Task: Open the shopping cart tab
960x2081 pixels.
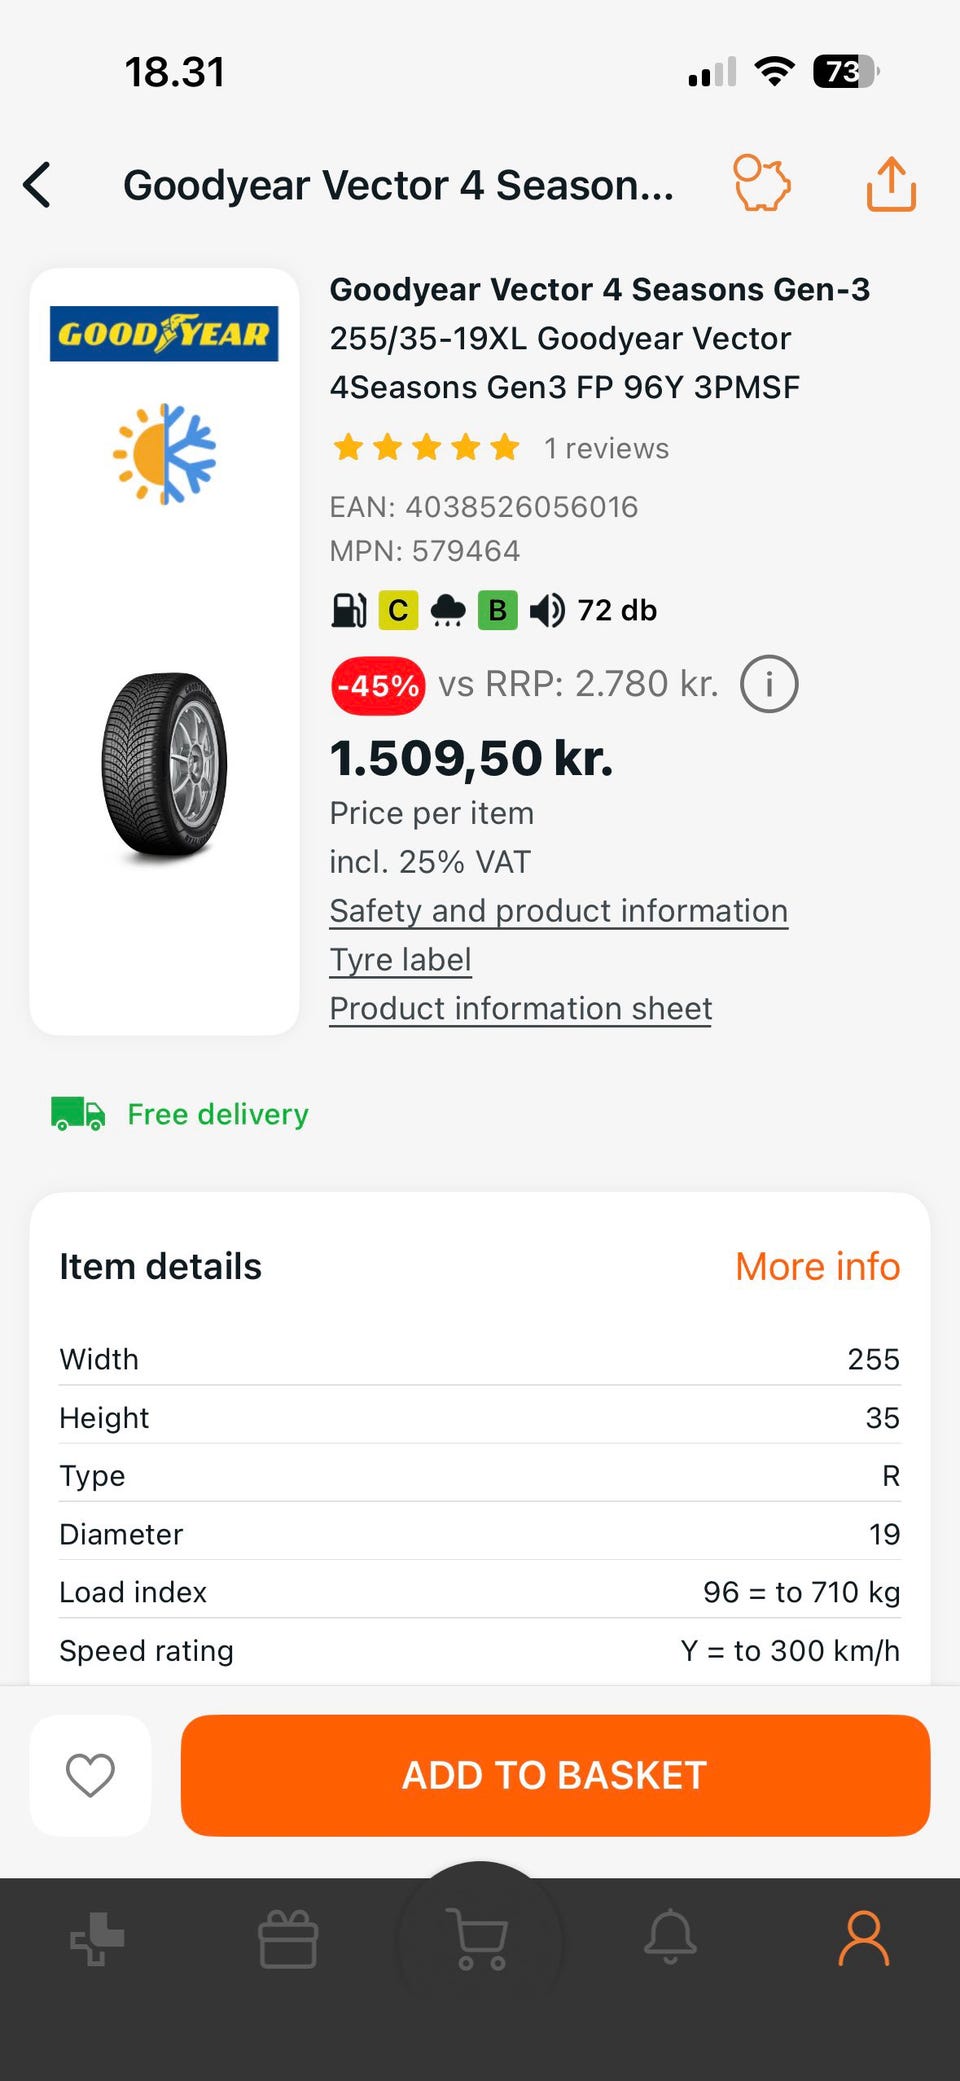Action: [x=480, y=1939]
